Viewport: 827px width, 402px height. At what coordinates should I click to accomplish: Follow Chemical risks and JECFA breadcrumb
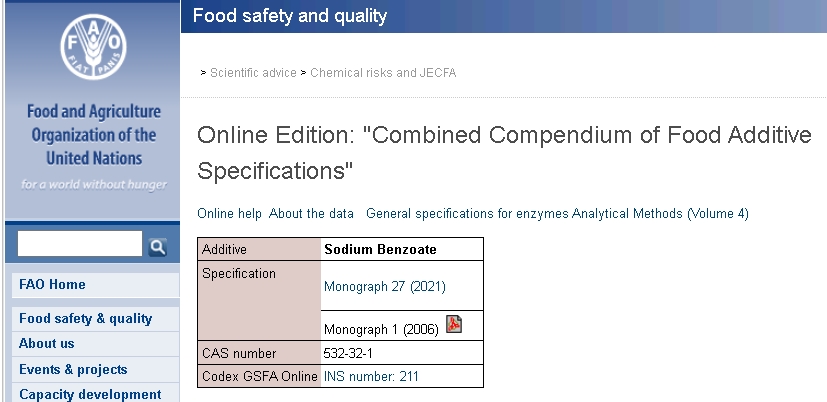(383, 73)
